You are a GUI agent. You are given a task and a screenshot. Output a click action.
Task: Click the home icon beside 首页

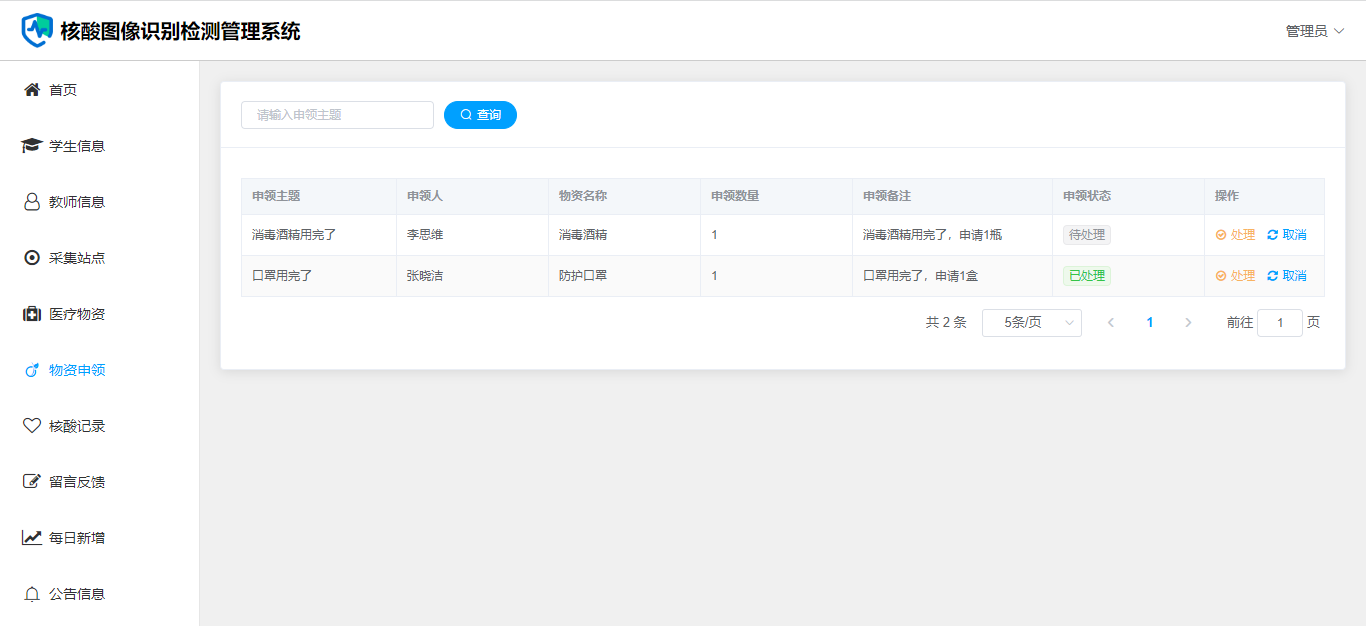(32, 90)
